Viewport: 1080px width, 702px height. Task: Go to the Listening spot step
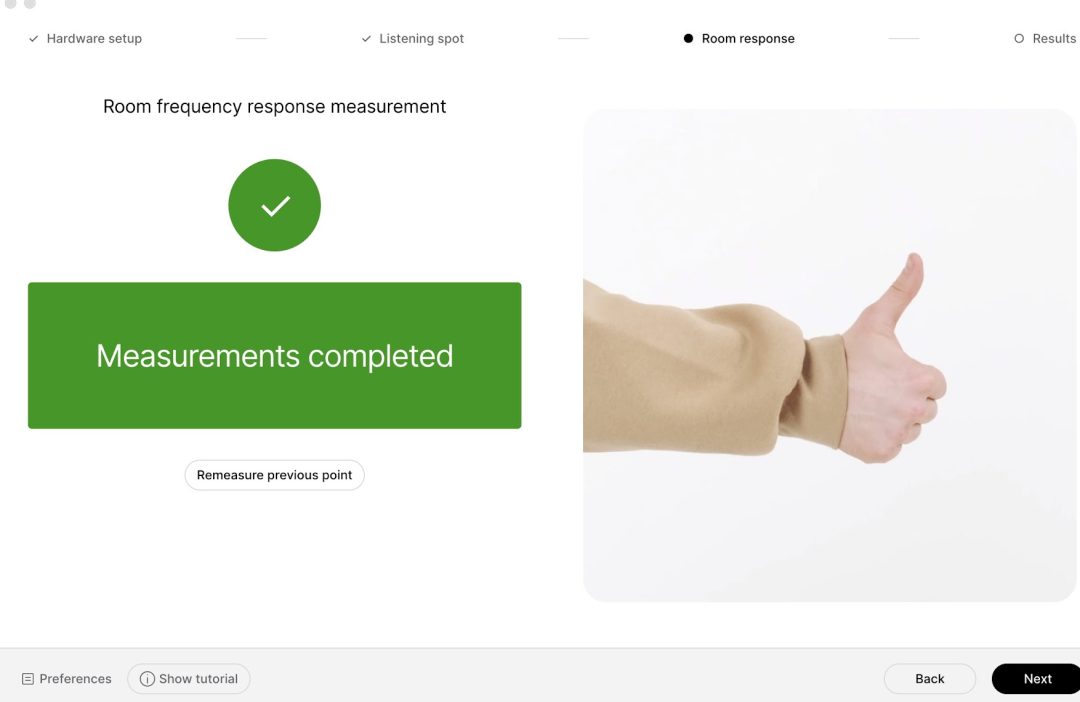422,39
